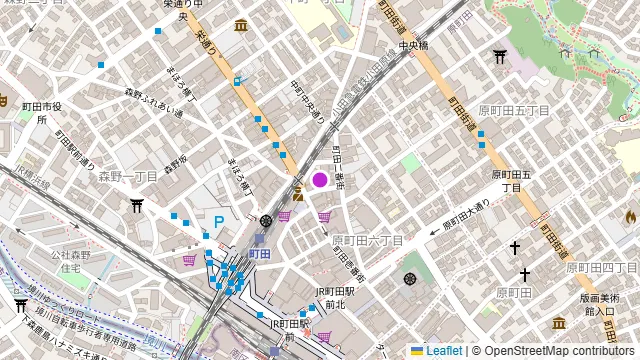Click the 森野一丁目 district label
The height and width of the screenshot is (360, 640).
click(x=128, y=177)
